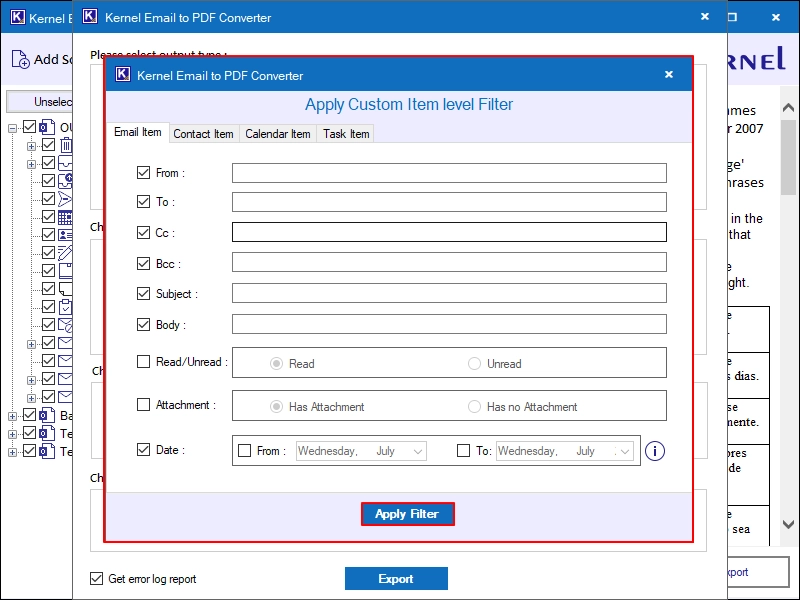Uncheck the Subject filter checkbox

click(143, 293)
